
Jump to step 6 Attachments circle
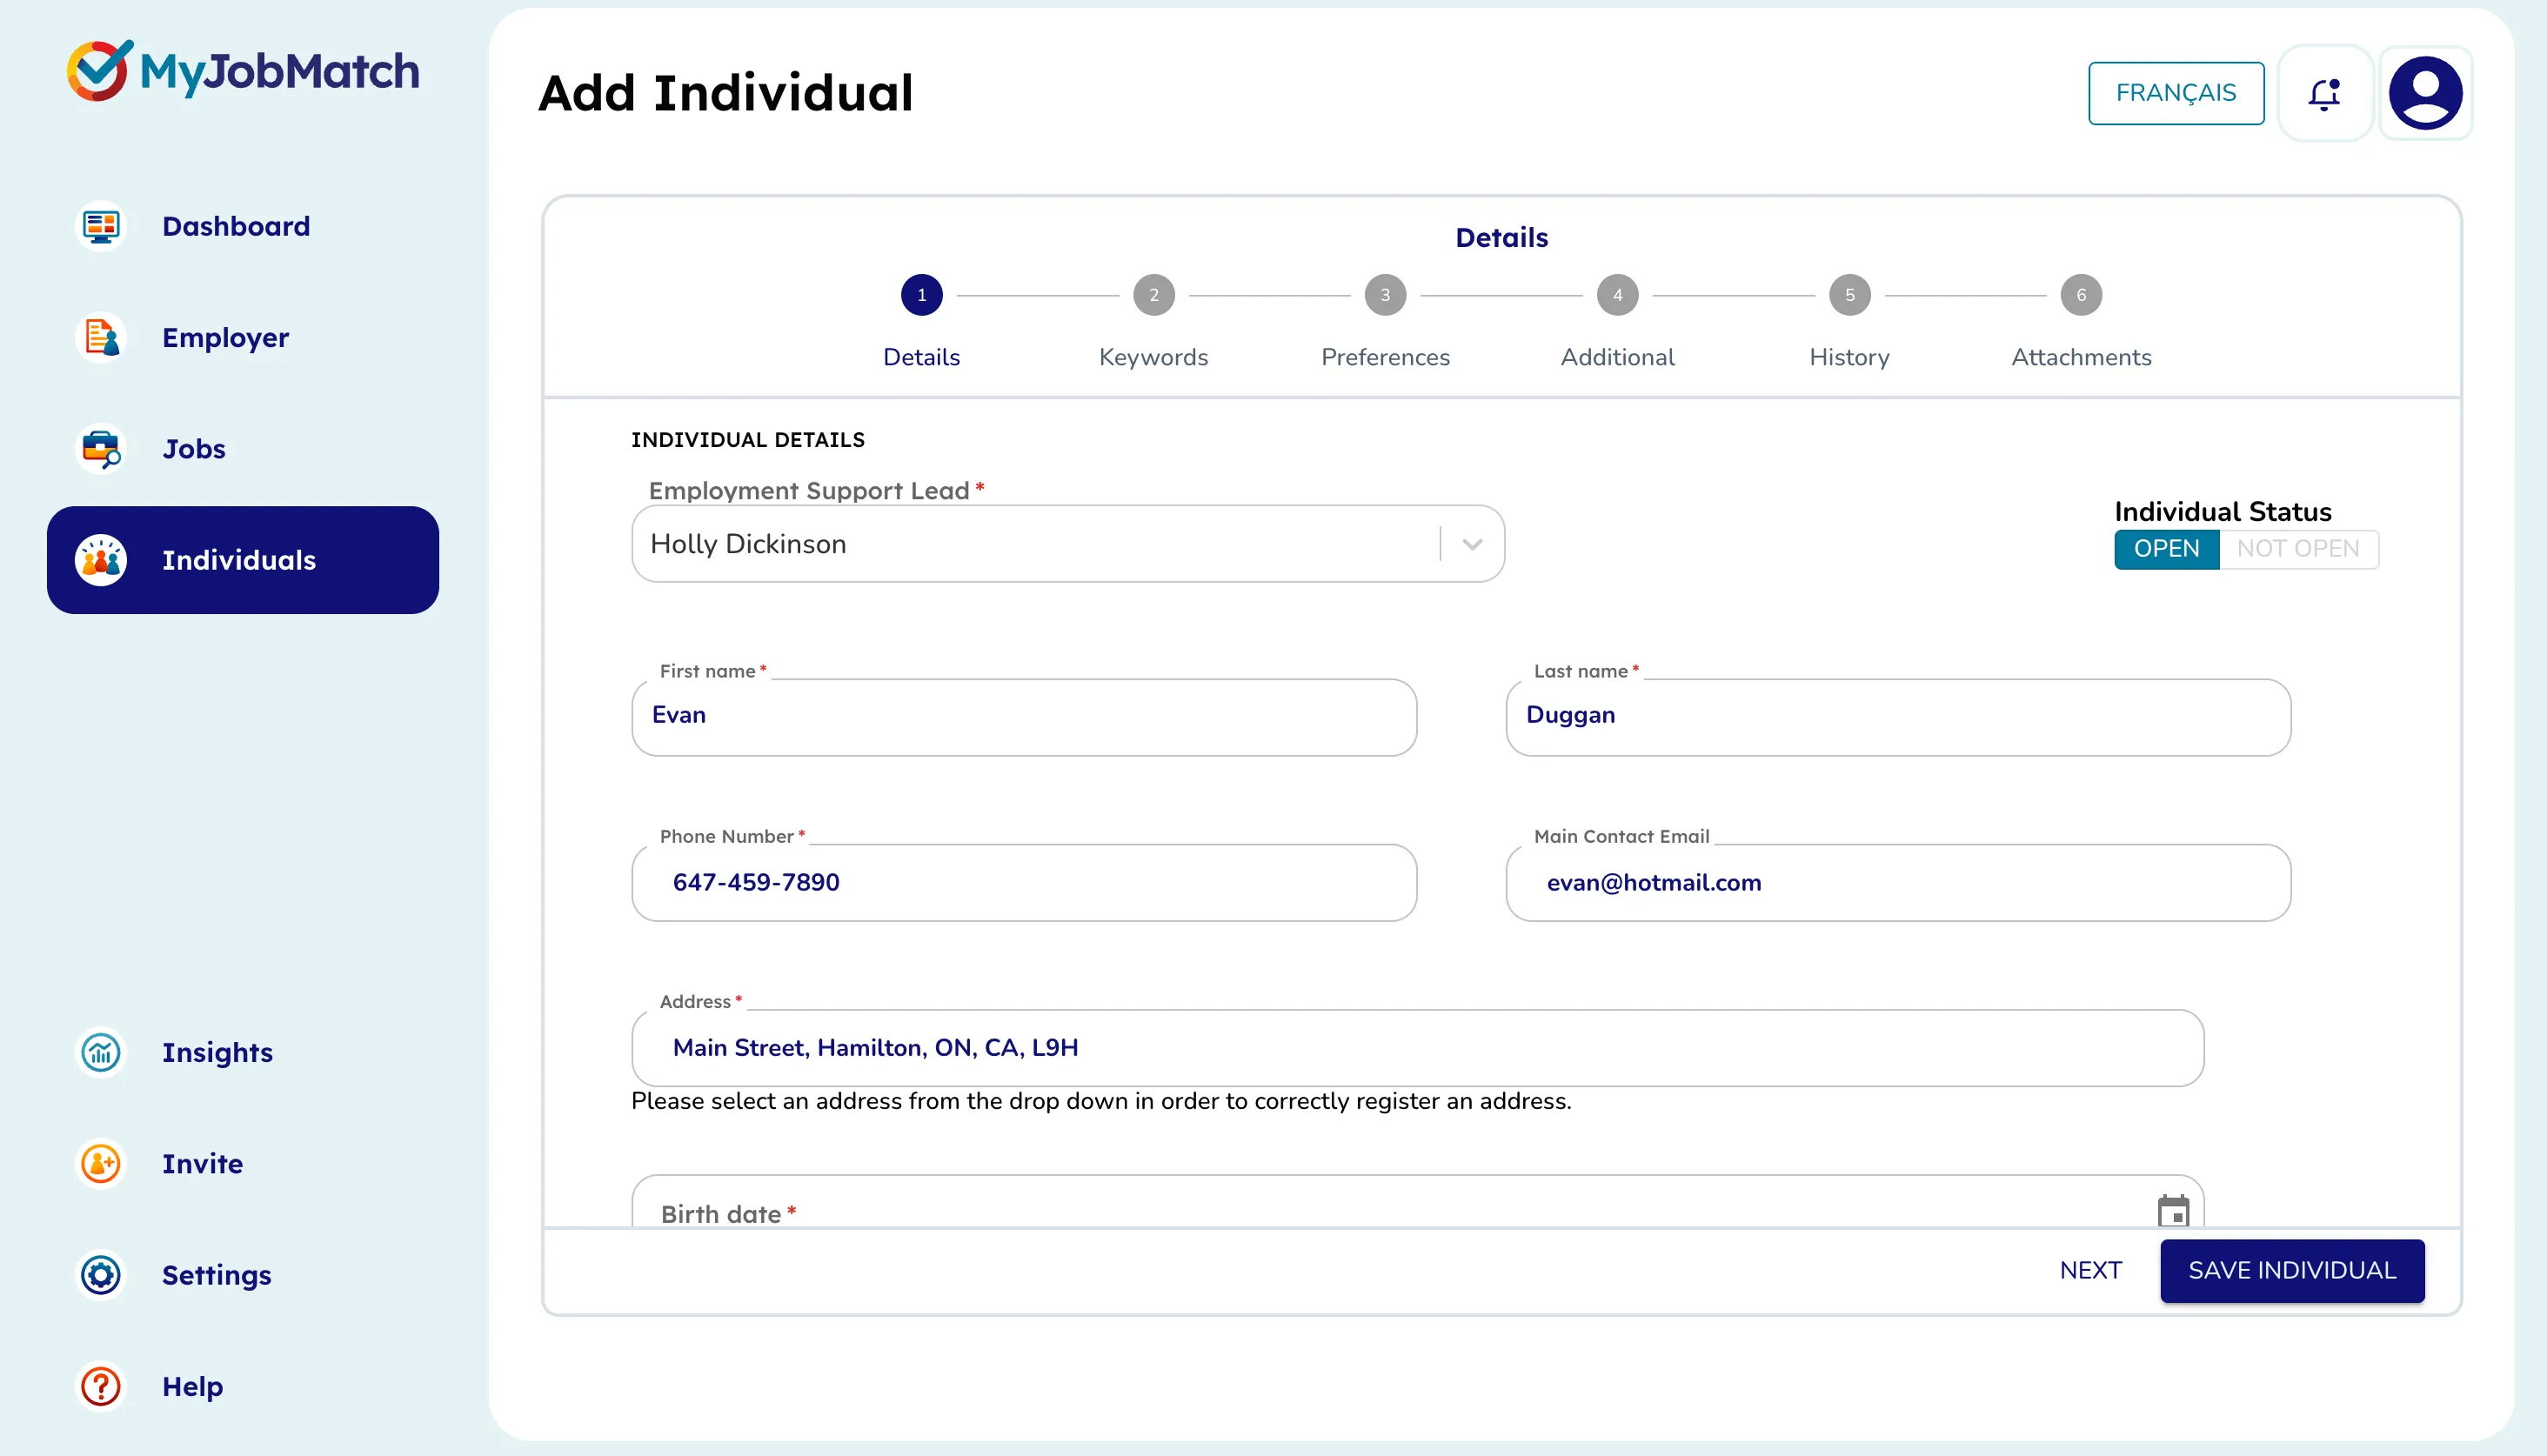(x=2081, y=295)
